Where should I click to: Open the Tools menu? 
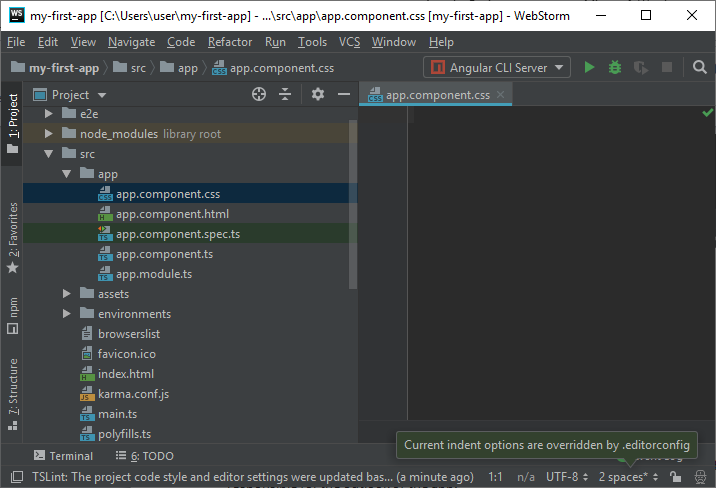coord(312,42)
